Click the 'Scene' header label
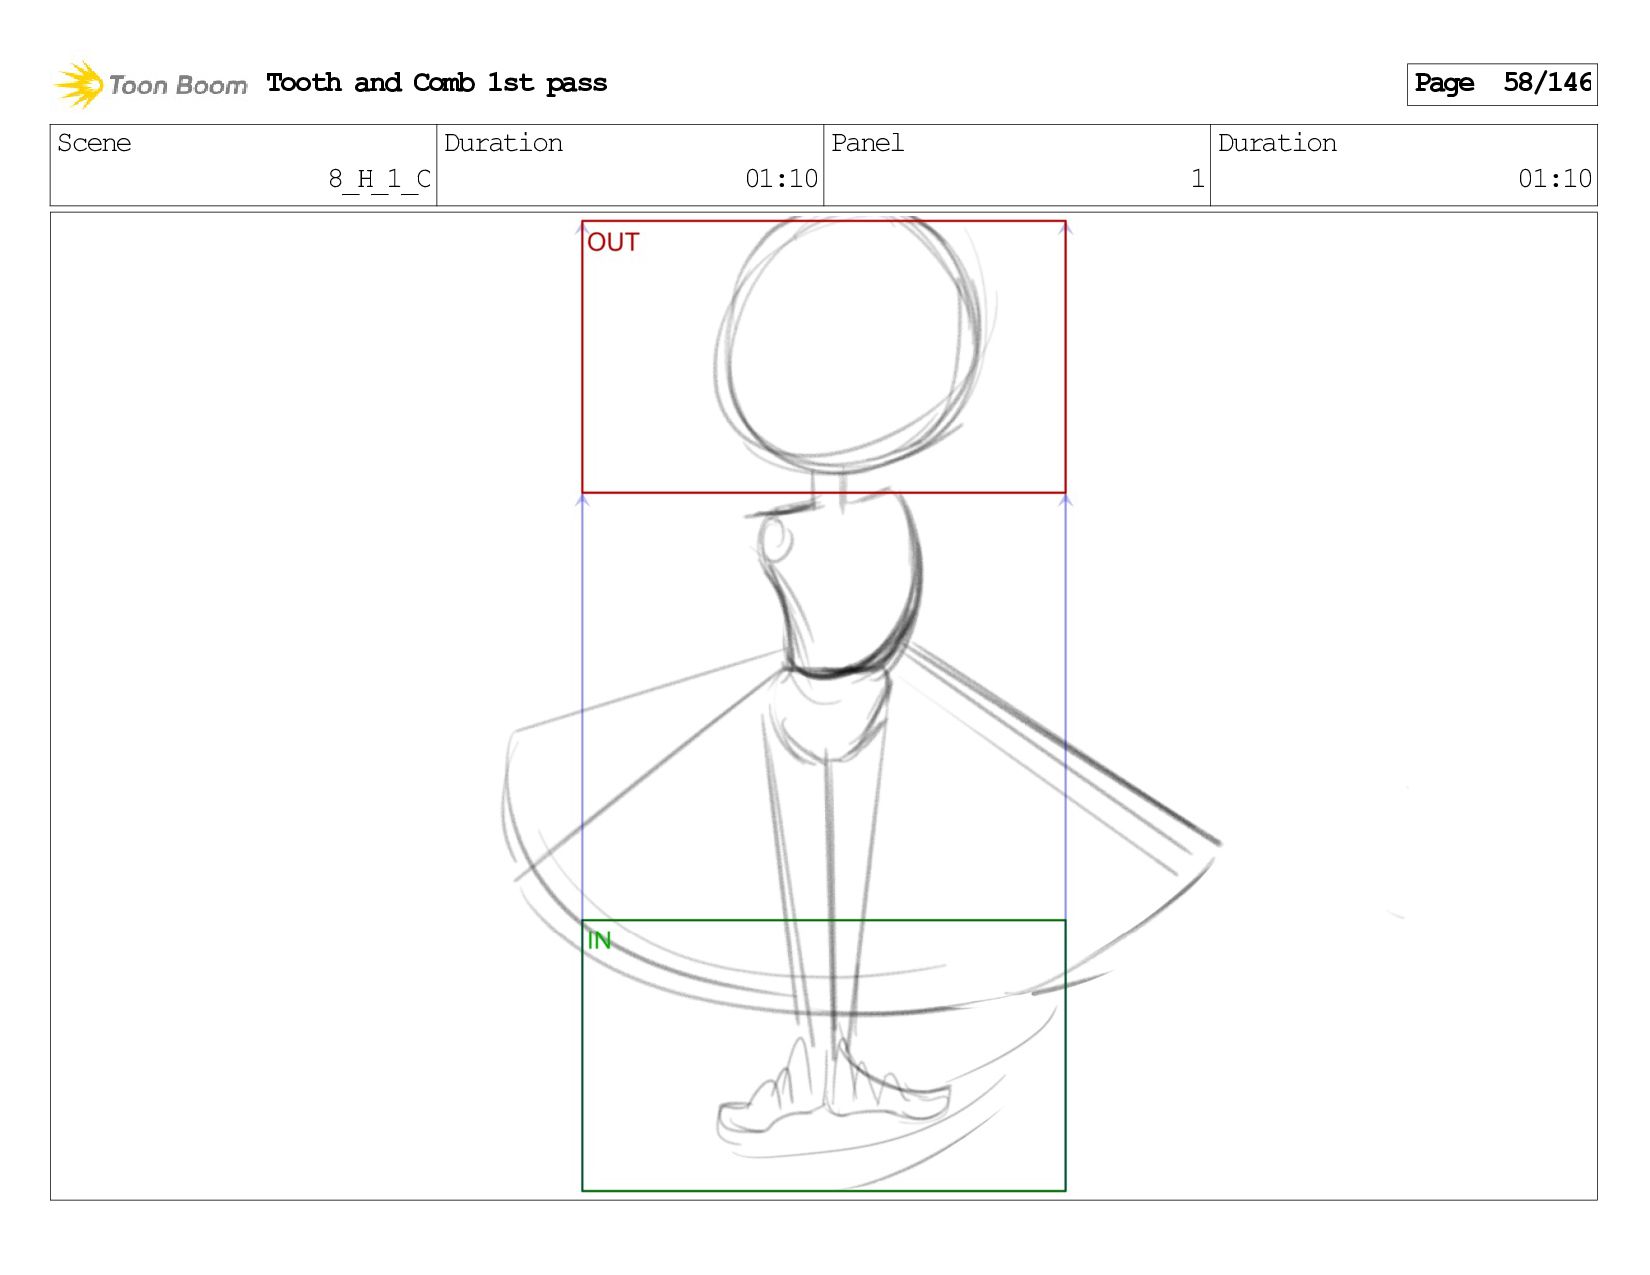The height and width of the screenshot is (1275, 1650). click(x=94, y=143)
